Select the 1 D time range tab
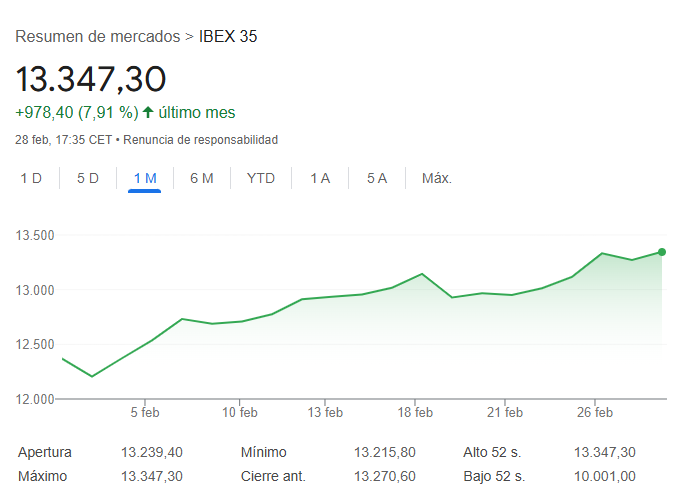 31,178
